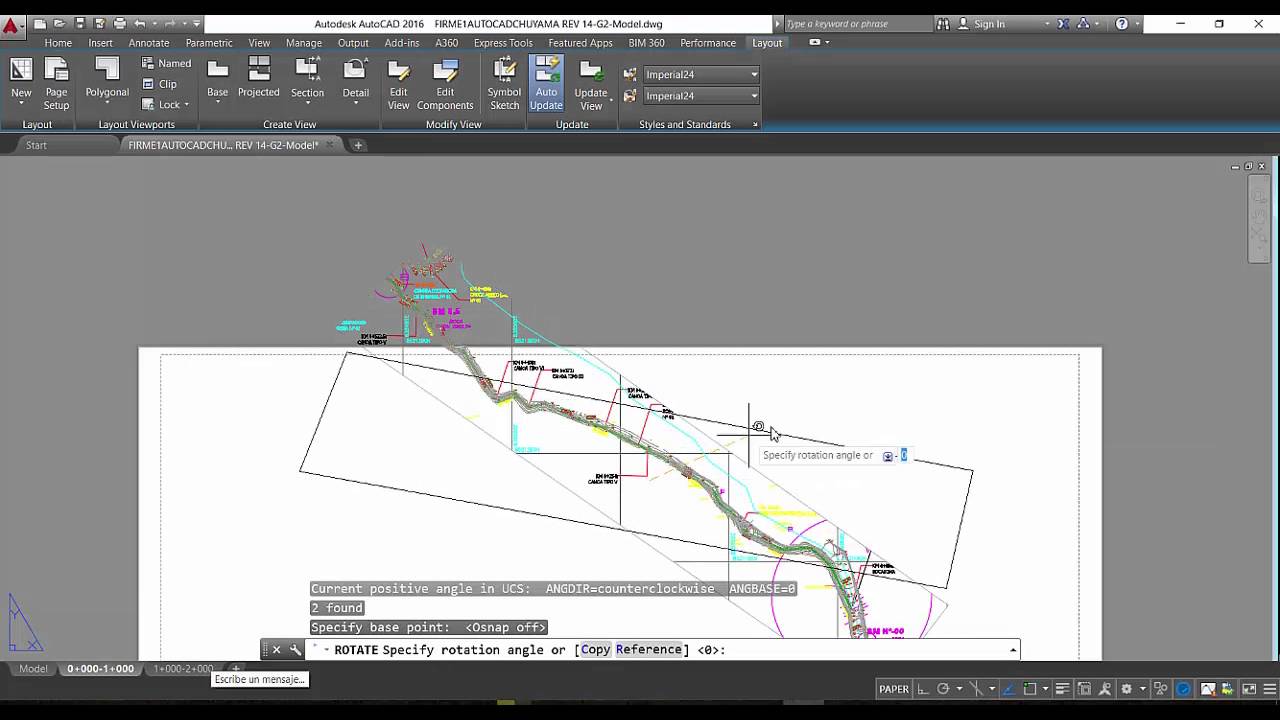Click the Edit Components tool

(445, 84)
